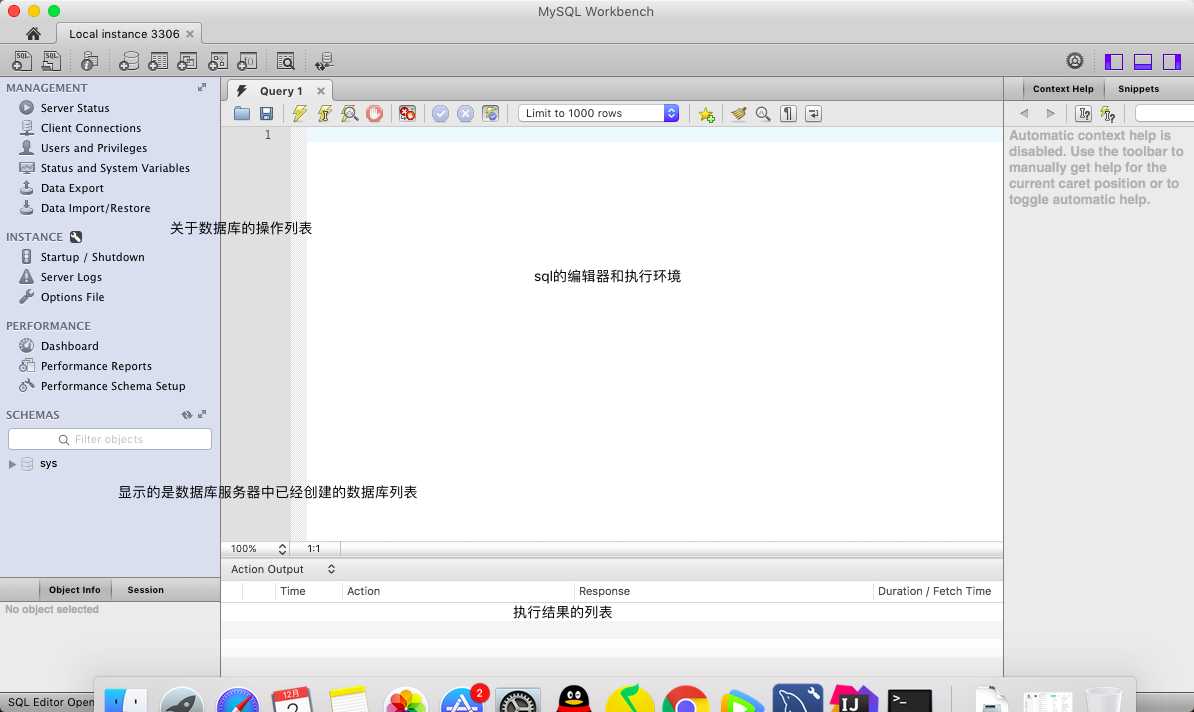The width and height of the screenshot is (1194, 712).
Task: Create a new stored procedure icon
Action: [x=218, y=61]
